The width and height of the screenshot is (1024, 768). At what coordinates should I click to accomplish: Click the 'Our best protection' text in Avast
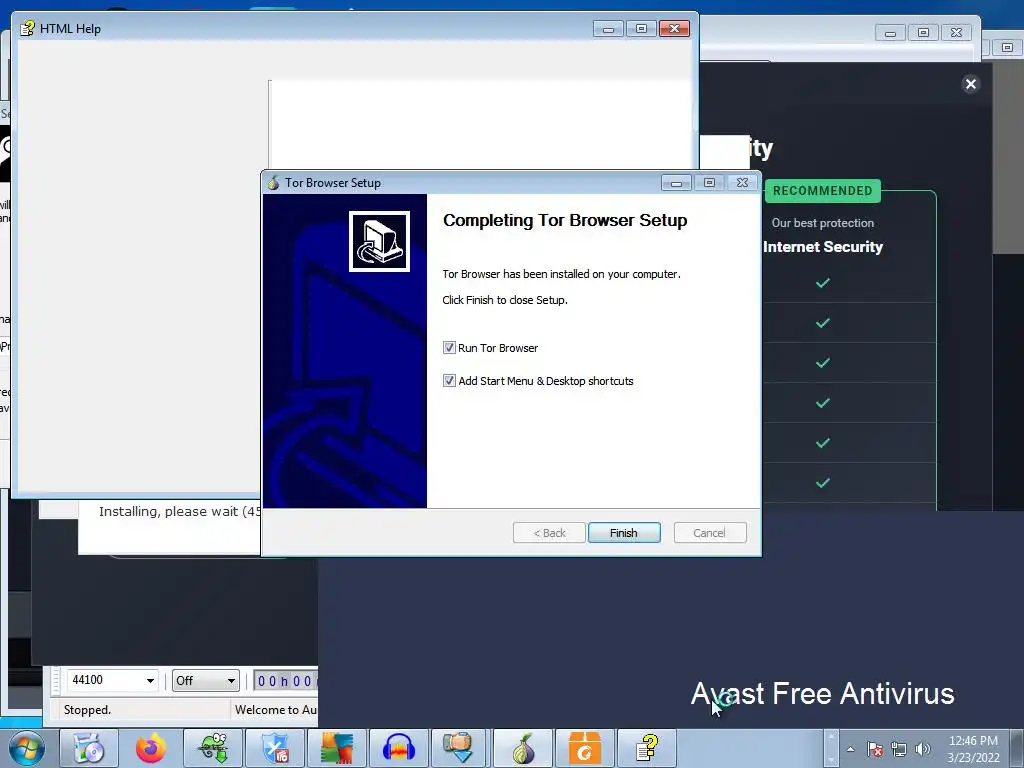(x=822, y=223)
